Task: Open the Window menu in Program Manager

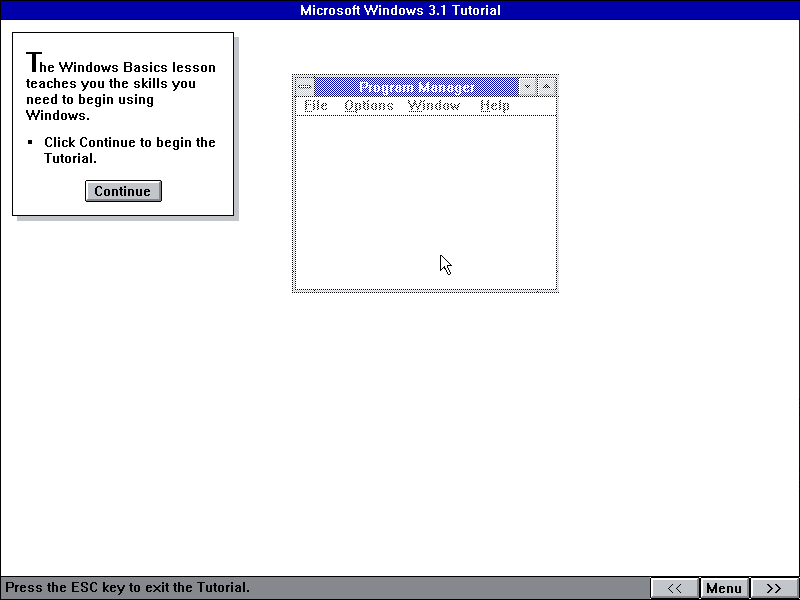Action: (434, 106)
